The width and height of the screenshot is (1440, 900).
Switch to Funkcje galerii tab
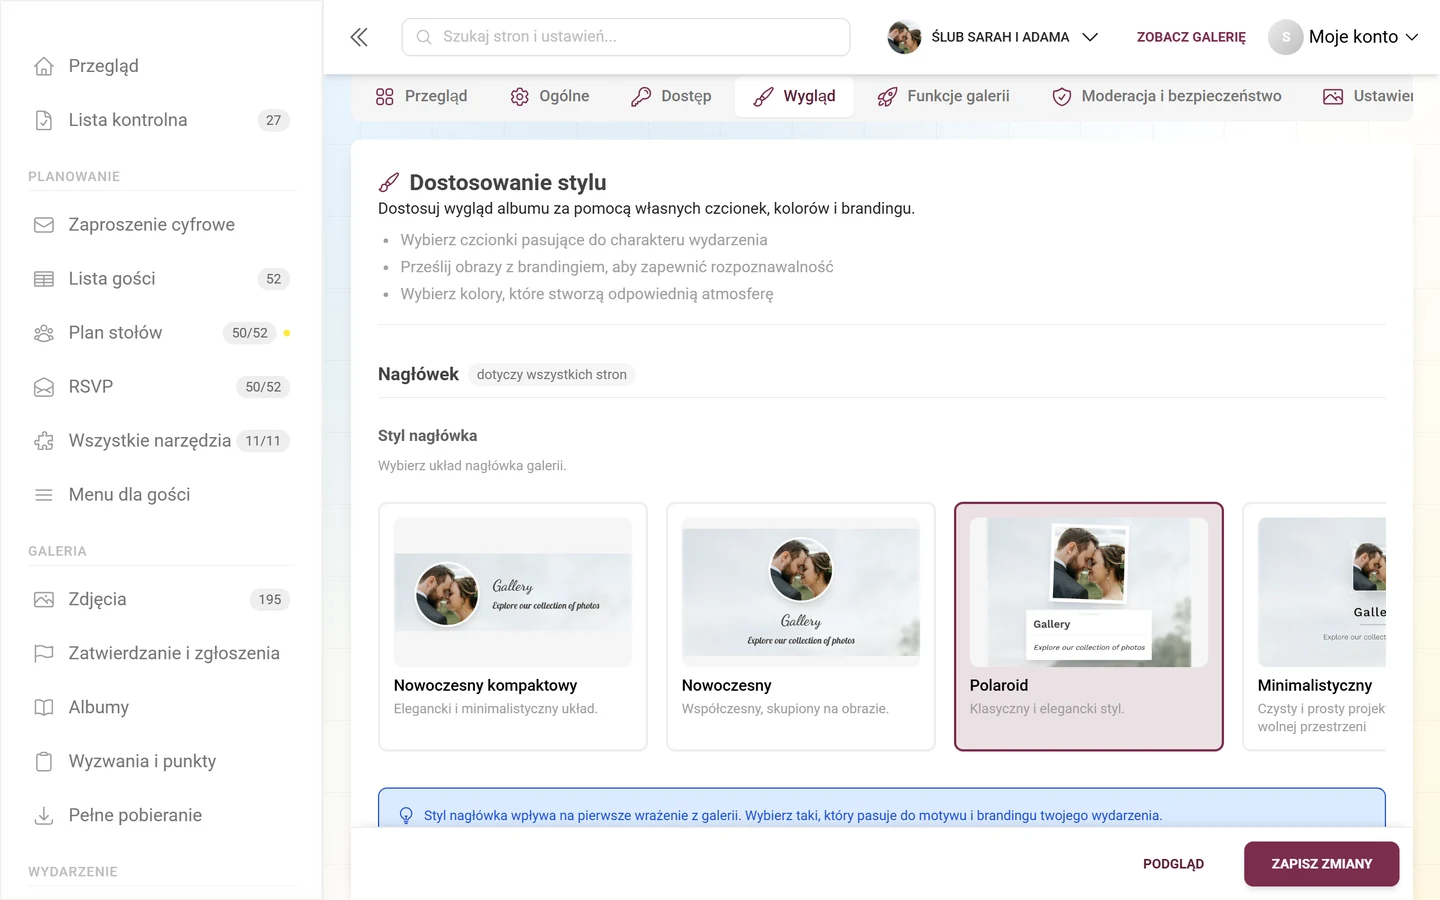(x=944, y=97)
